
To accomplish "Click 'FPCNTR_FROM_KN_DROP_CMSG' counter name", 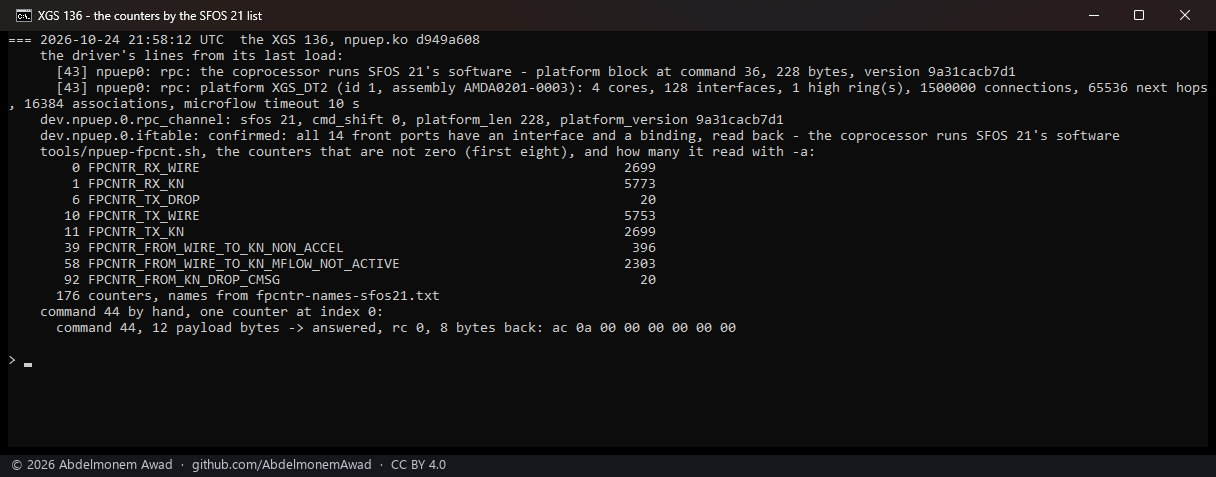I will 184,280.
